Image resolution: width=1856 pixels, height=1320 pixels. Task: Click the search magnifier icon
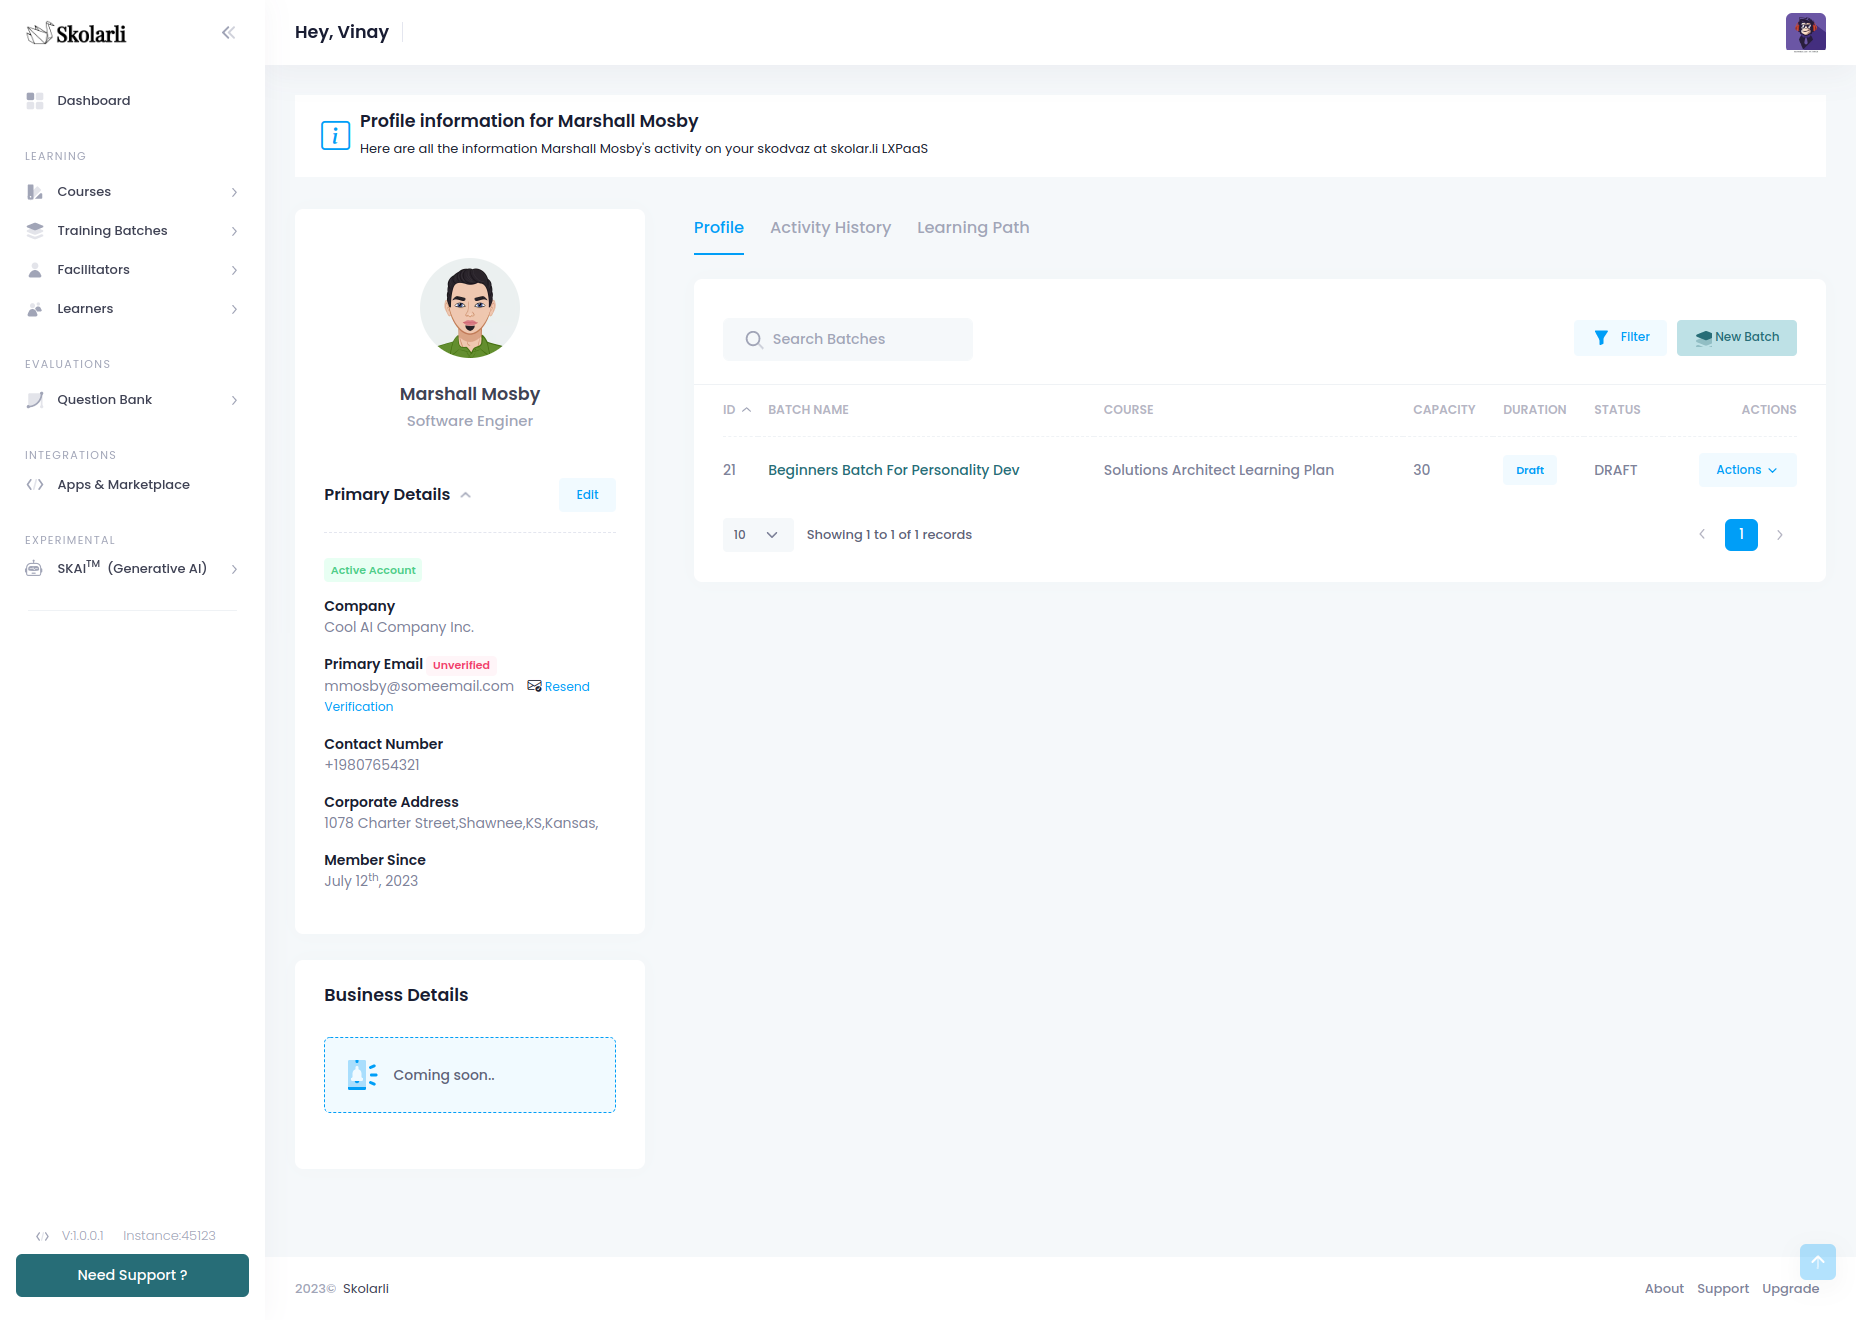[754, 340]
